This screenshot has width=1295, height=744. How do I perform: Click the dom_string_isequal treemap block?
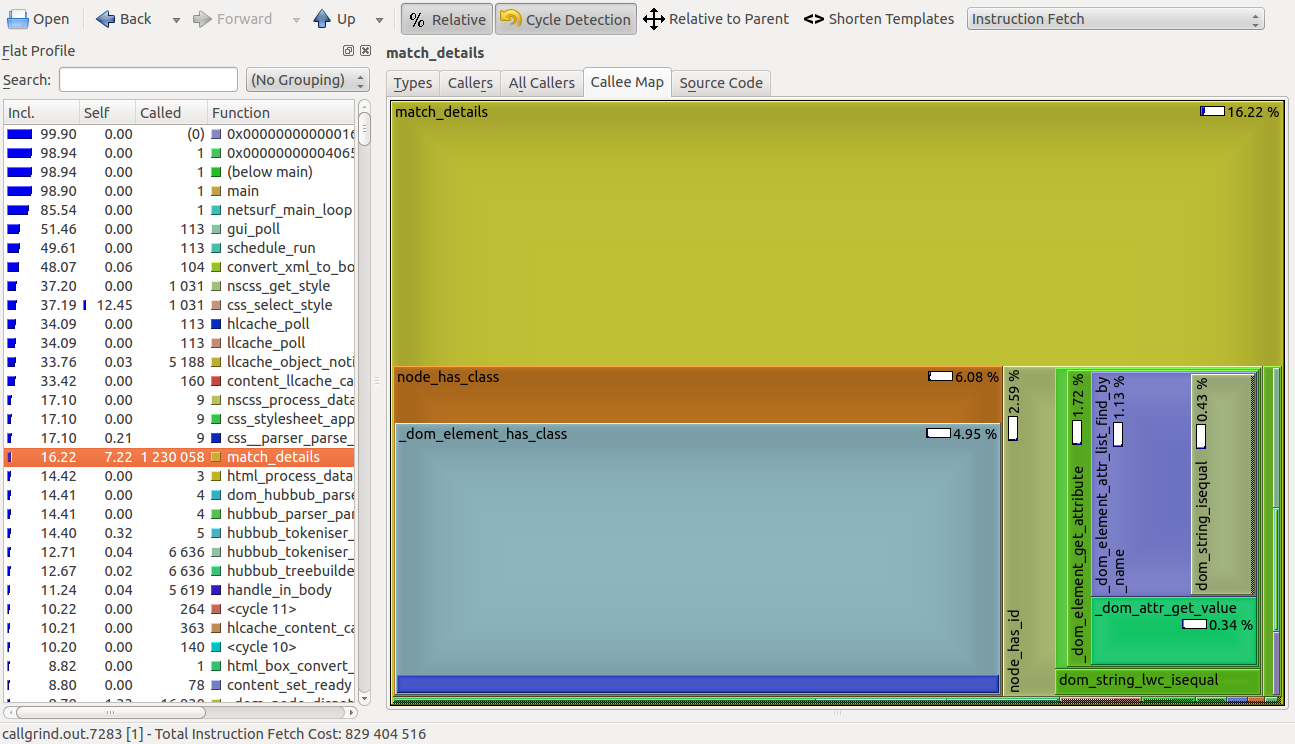coord(1222,483)
